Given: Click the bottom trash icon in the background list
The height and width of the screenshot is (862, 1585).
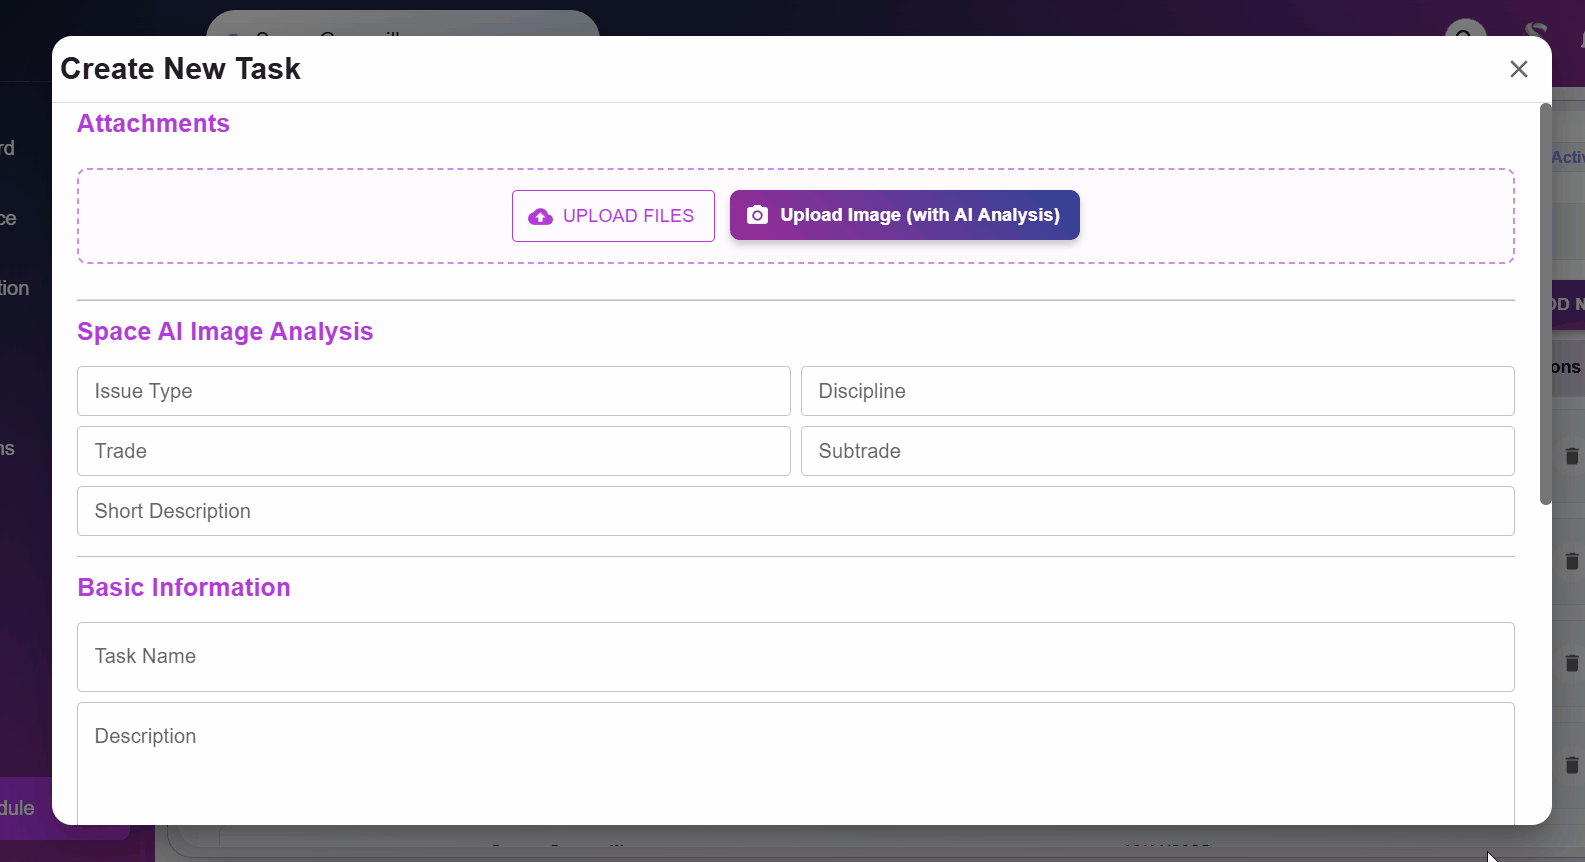Looking at the screenshot, I should click(x=1571, y=765).
